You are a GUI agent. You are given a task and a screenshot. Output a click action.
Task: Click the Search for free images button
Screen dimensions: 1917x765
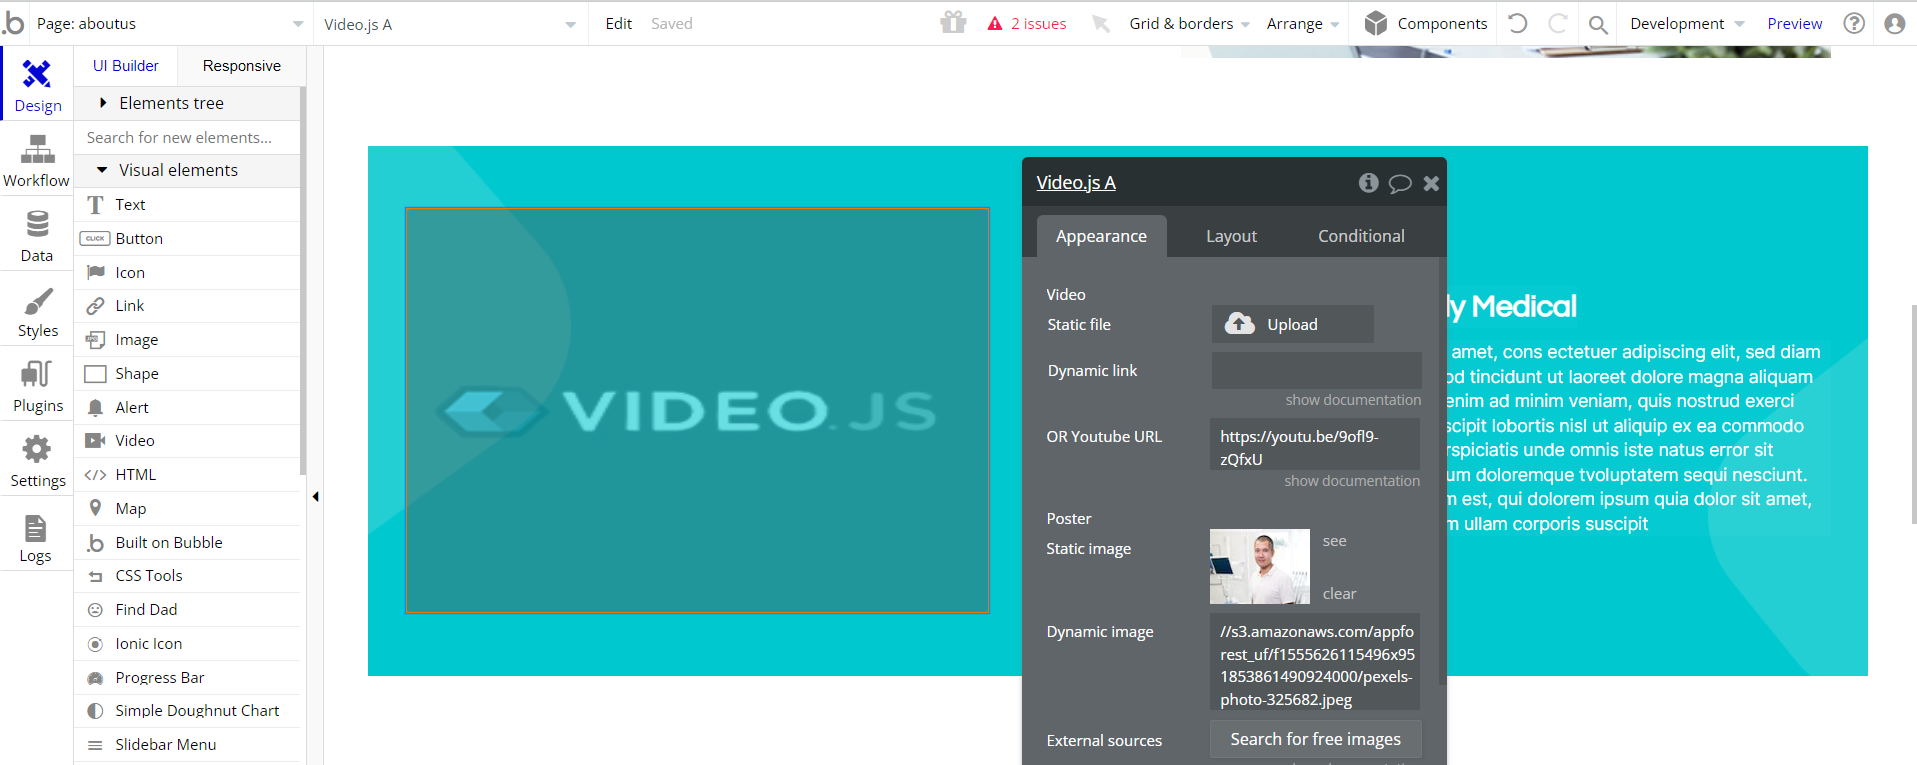1315,739
